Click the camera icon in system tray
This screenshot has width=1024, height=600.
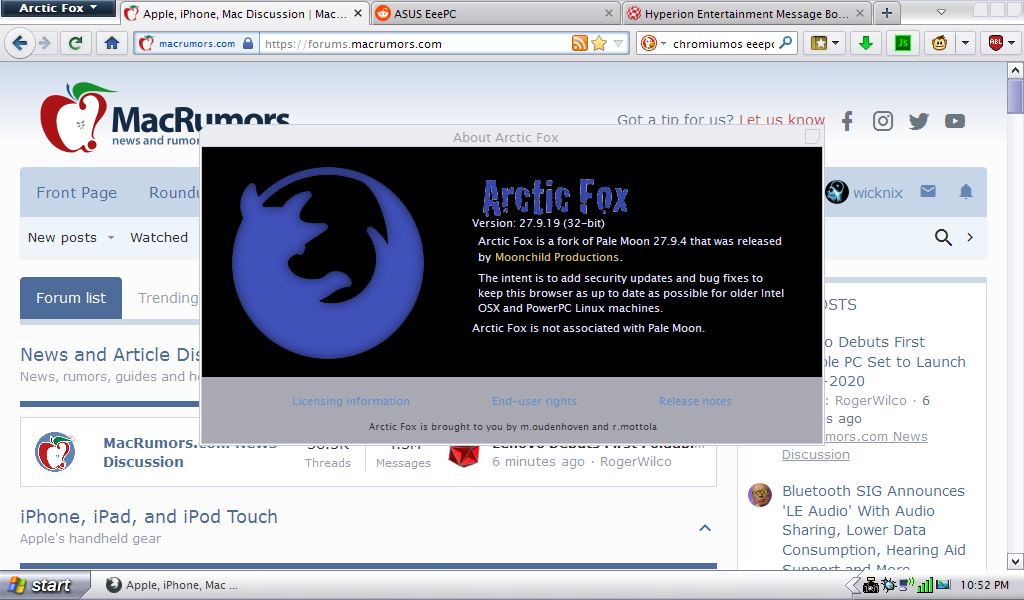[871, 585]
